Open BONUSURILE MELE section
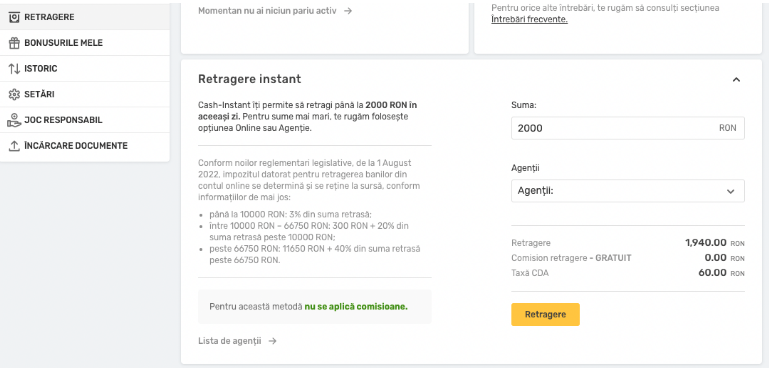769x368 pixels. click(x=85, y=43)
